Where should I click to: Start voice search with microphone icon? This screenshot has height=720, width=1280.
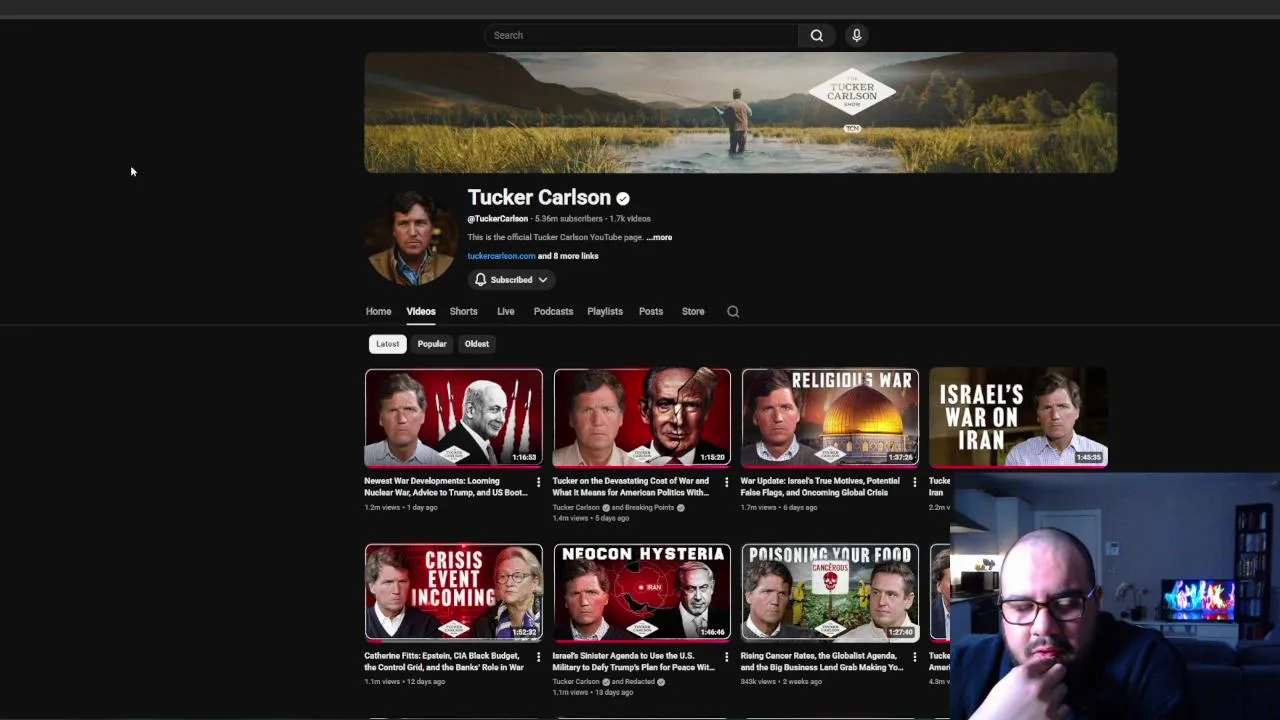tap(856, 35)
